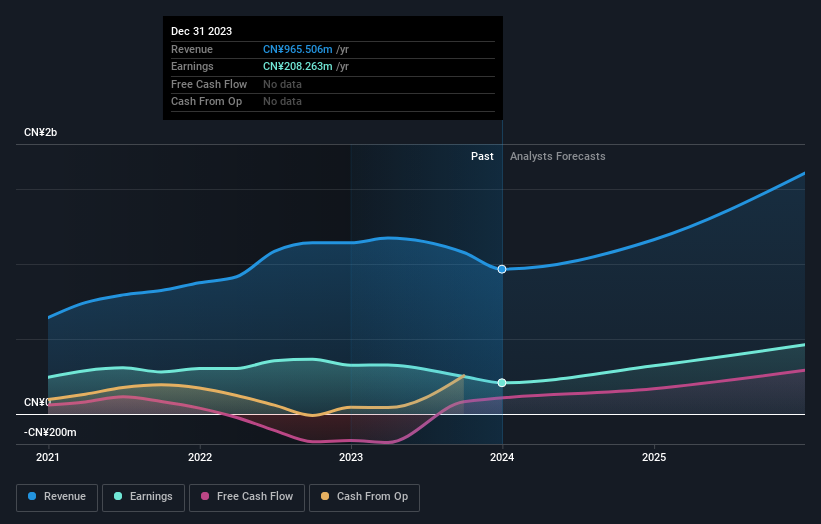Image resolution: width=821 pixels, height=524 pixels.
Task: Click the No data value beside Free Cash Flow
Action: point(282,84)
